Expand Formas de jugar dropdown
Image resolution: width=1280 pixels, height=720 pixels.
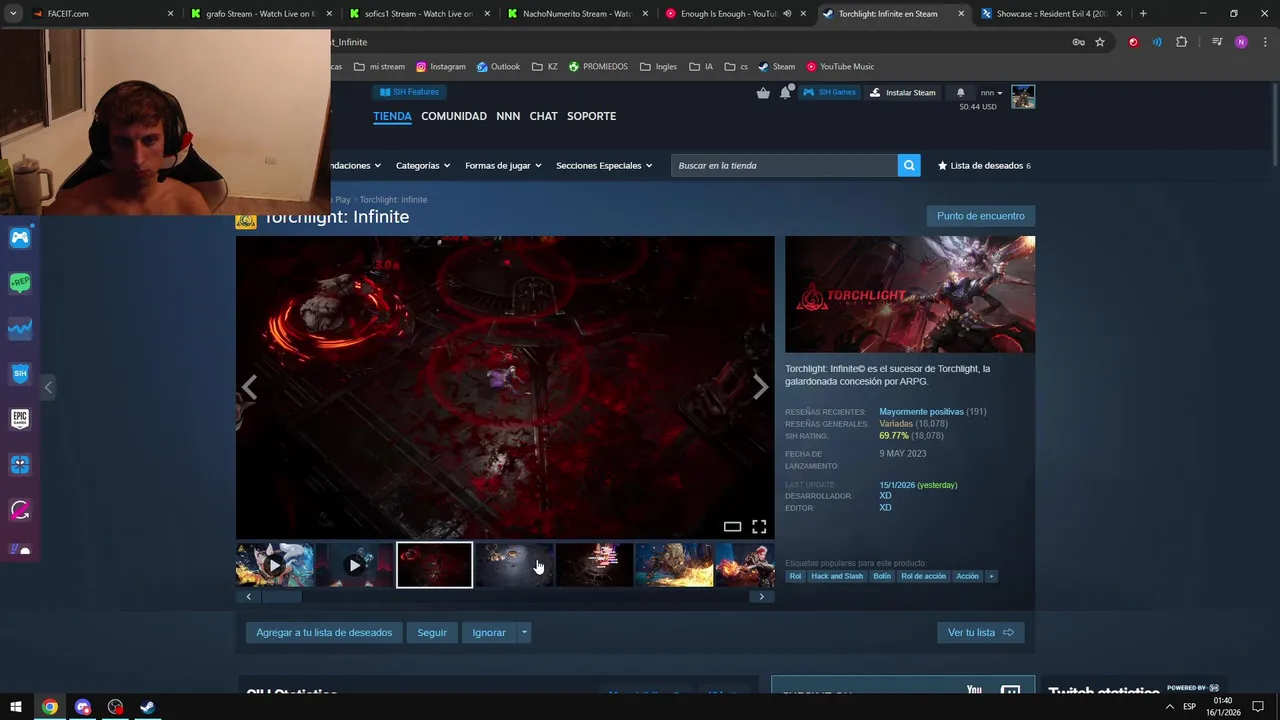503,166
